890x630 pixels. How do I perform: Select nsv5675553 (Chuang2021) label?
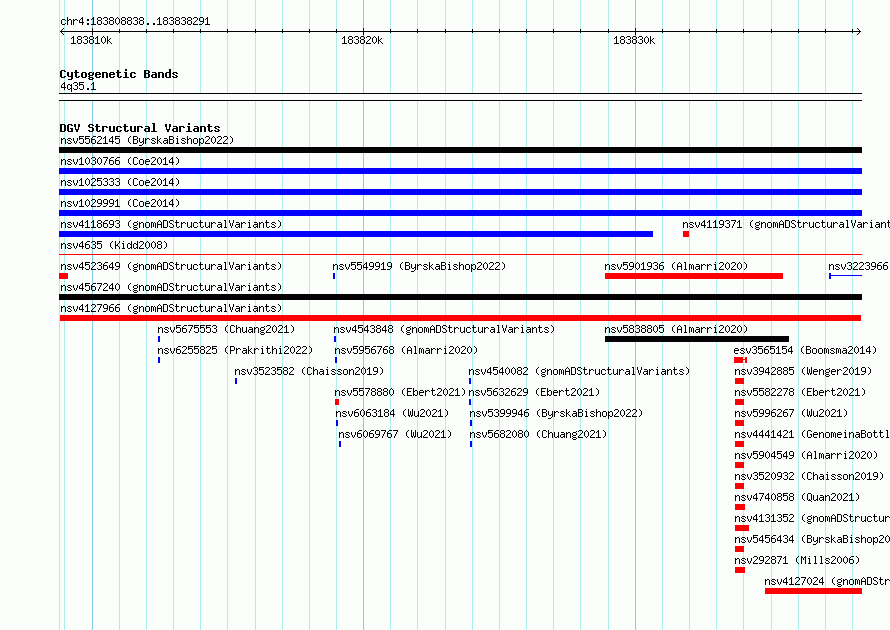point(226,329)
